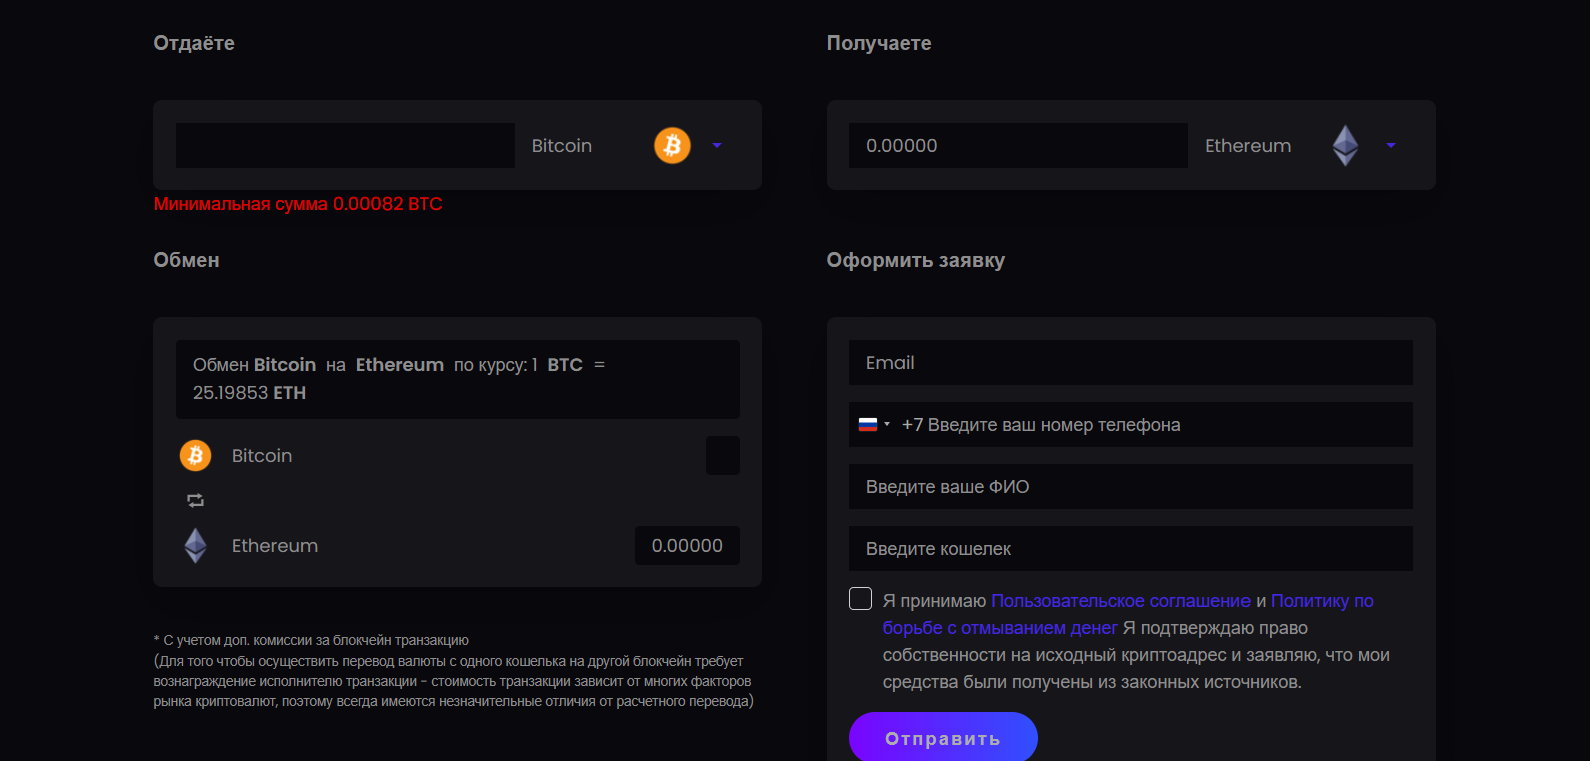Click the minimum amount warning 0.00082 BTC

click(x=298, y=204)
